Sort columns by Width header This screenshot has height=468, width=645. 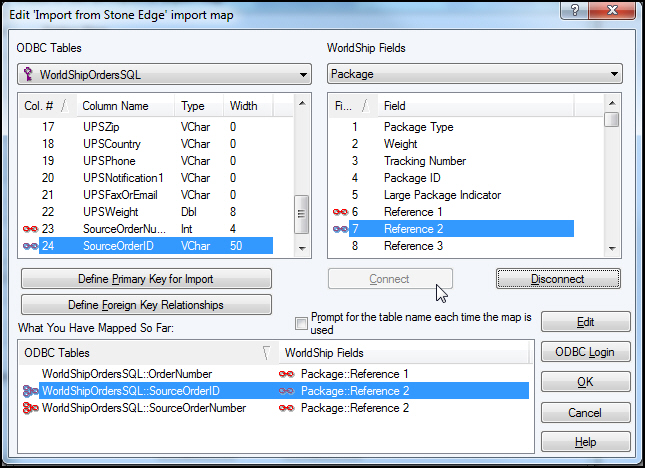(x=248, y=106)
